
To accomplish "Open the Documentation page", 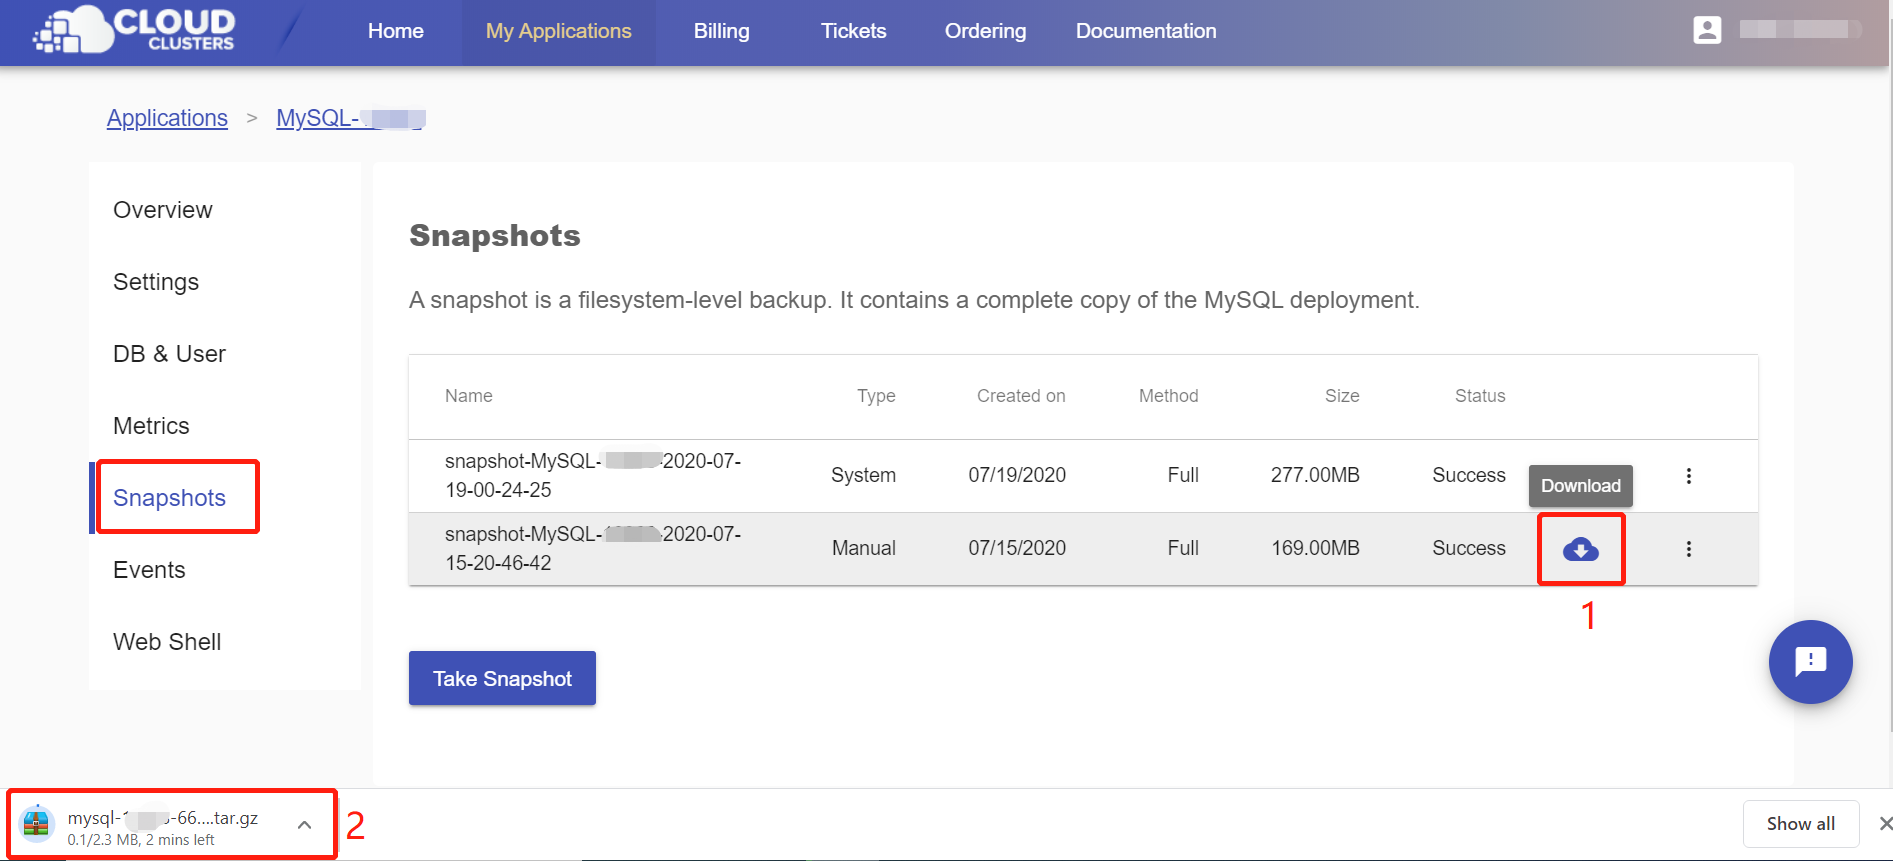I will [x=1146, y=31].
